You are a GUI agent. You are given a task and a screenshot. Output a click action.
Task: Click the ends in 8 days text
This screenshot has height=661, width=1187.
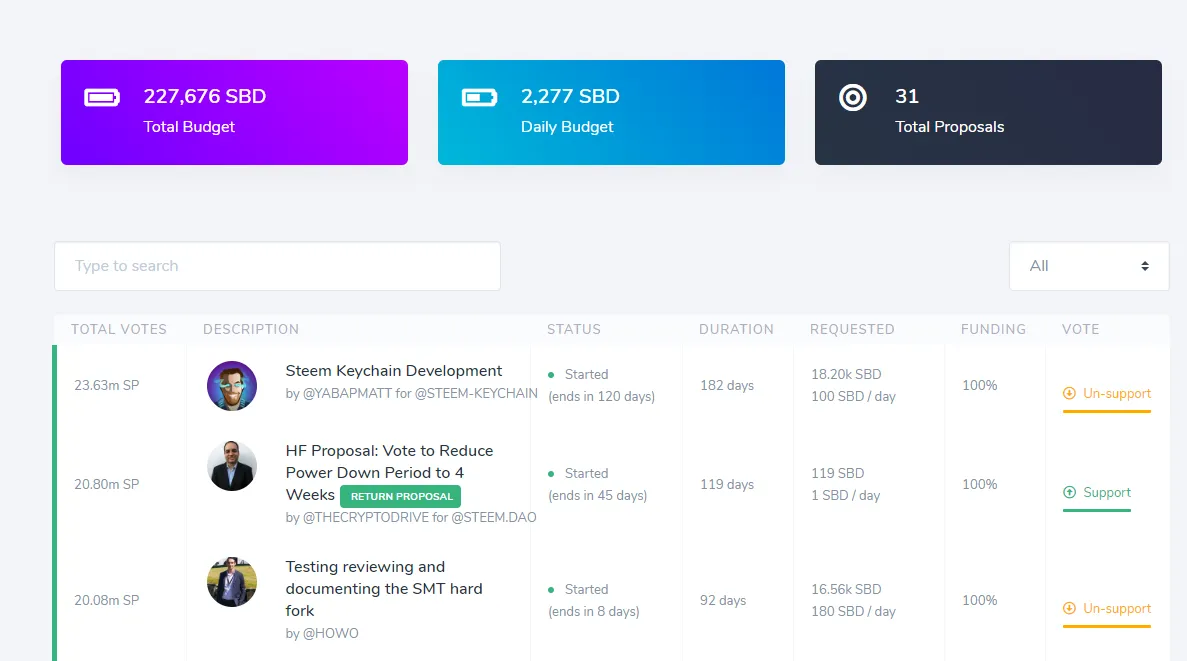[x=594, y=612]
